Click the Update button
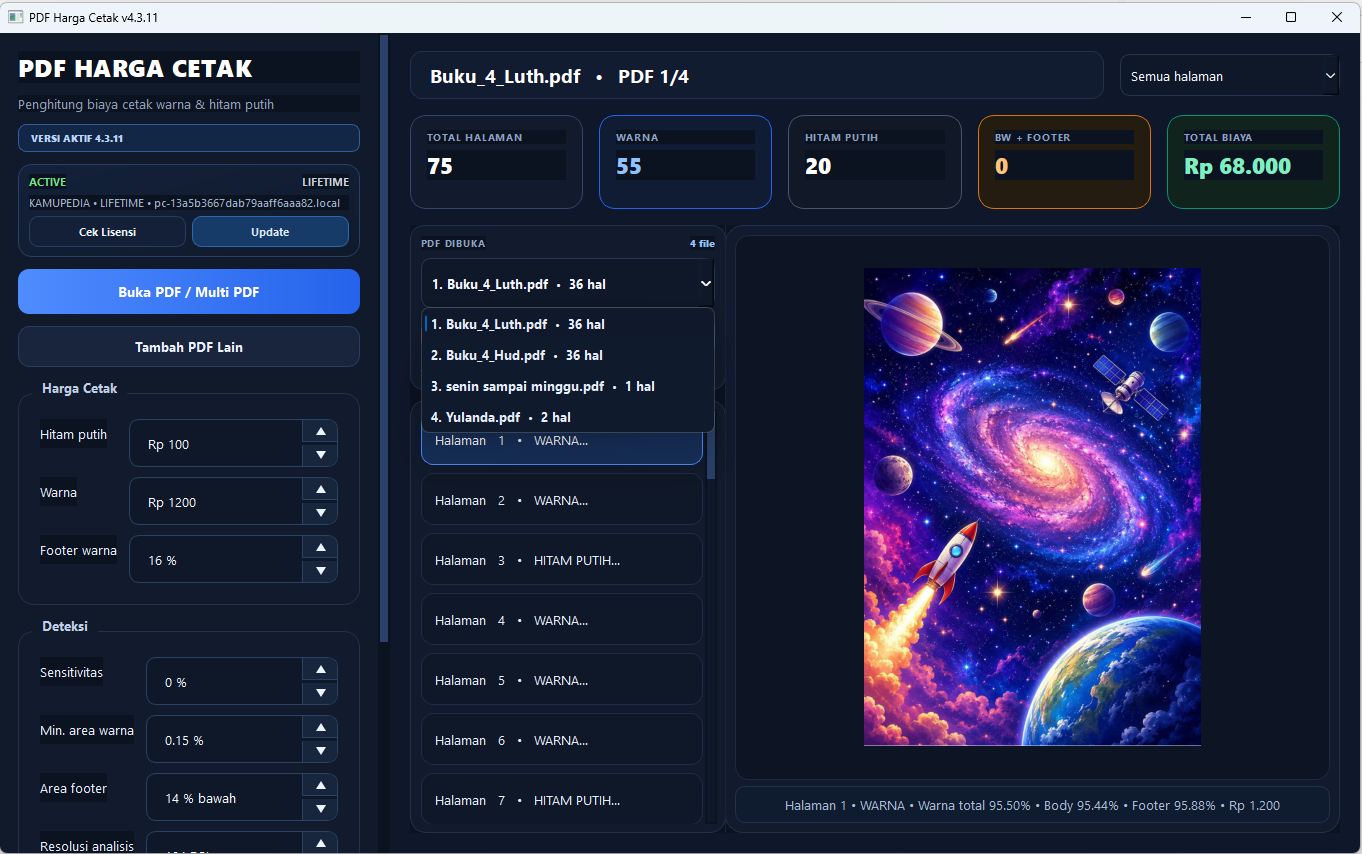This screenshot has width=1362, height=854. [x=270, y=232]
